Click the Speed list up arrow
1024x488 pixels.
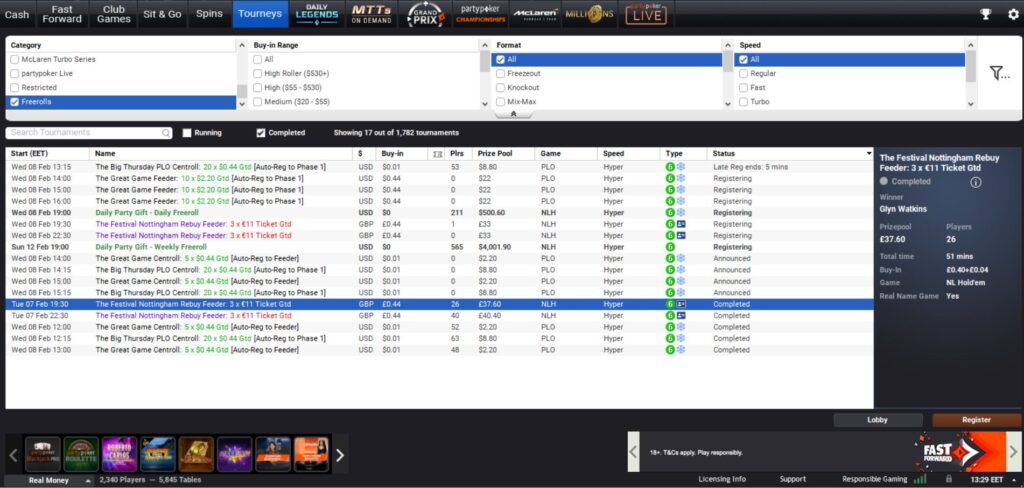pos(970,45)
